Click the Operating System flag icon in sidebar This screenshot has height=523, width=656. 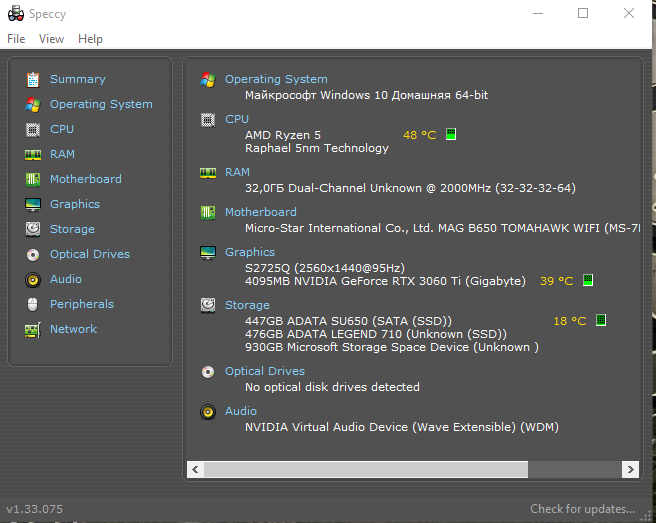point(33,105)
